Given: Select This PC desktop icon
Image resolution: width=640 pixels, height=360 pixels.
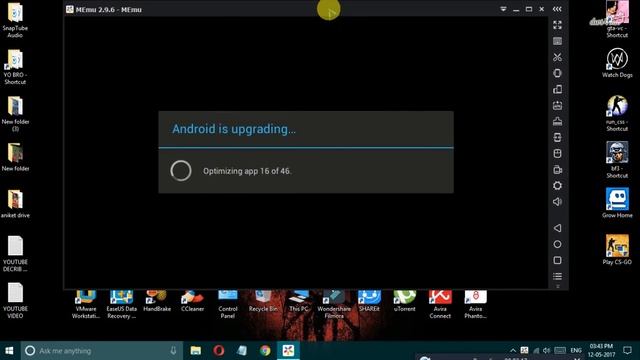Looking at the screenshot, I should click(x=299, y=301).
